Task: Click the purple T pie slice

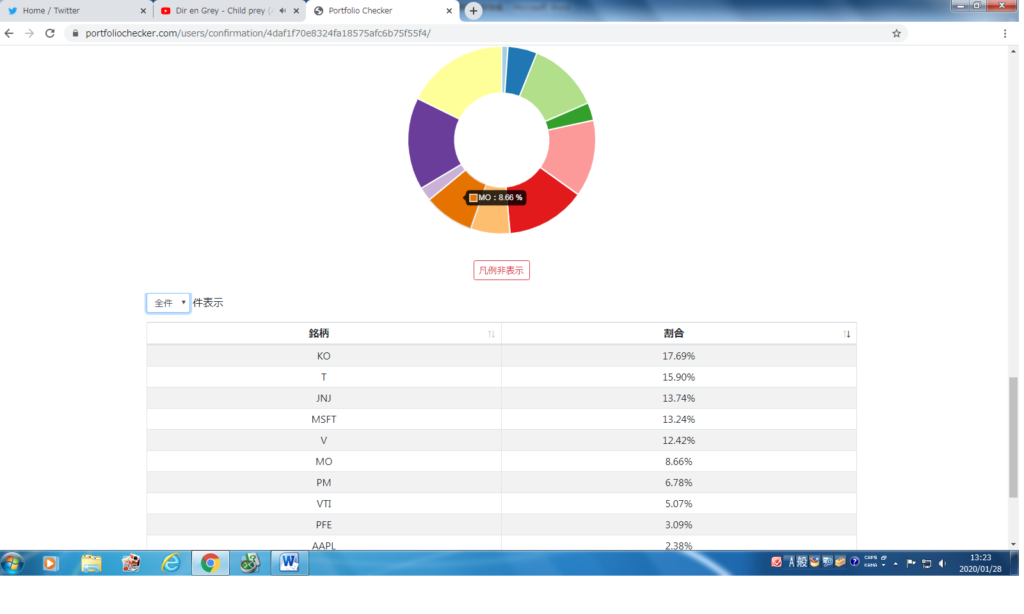Action: (431, 142)
